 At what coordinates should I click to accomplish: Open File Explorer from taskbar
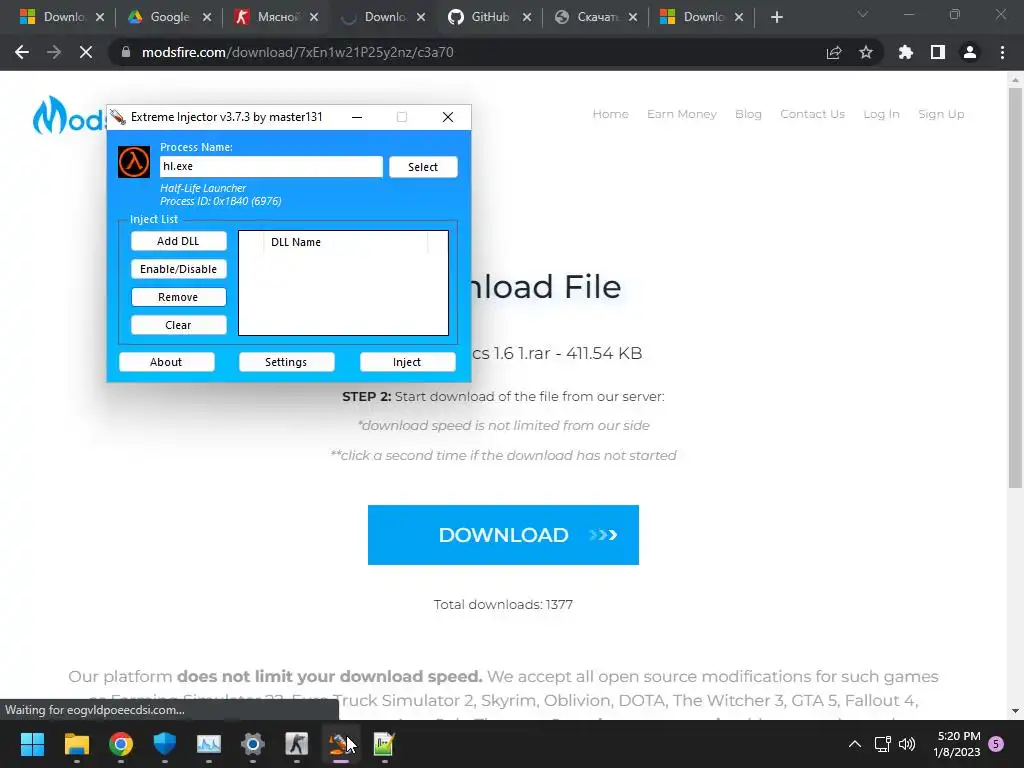point(76,744)
